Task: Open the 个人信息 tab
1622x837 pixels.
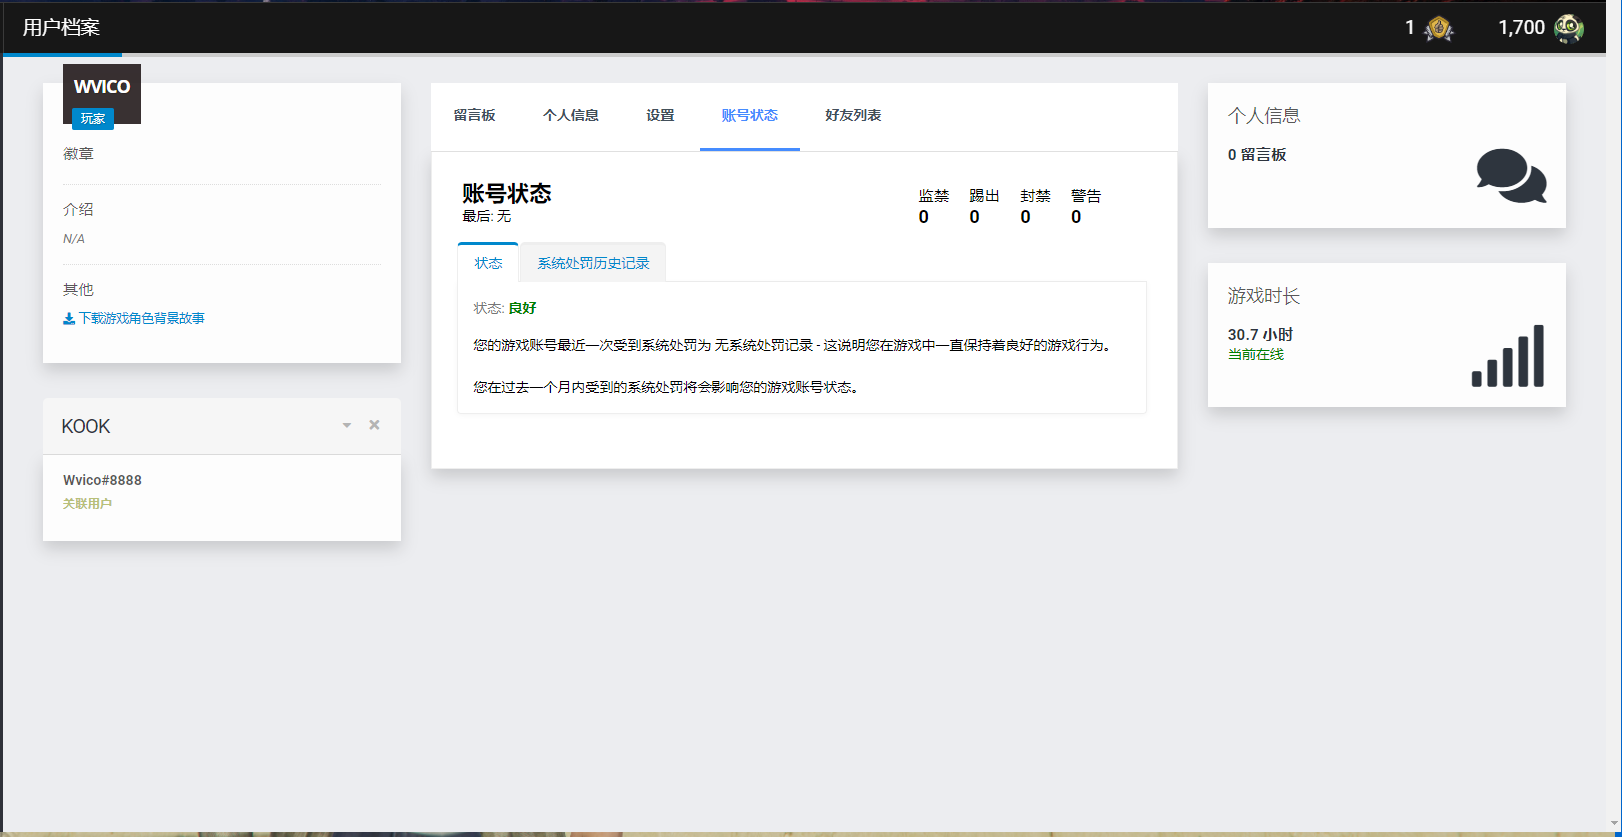Action: (x=570, y=116)
